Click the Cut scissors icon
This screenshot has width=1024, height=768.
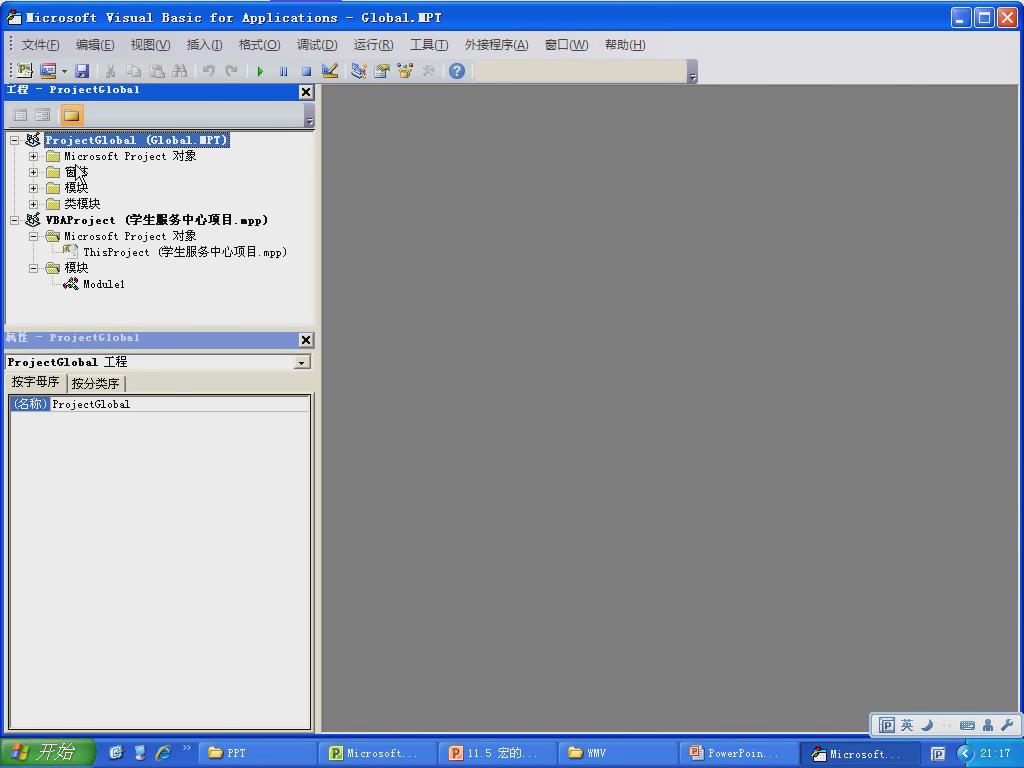tap(110, 71)
